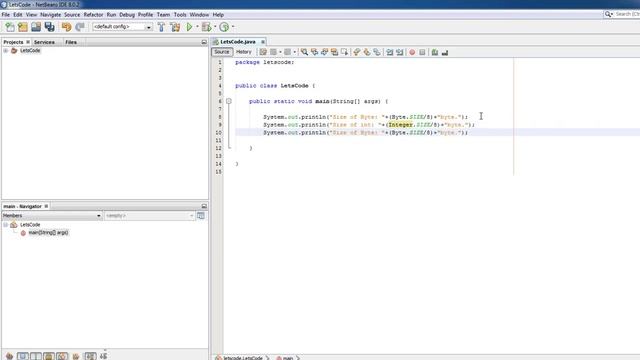The height and width of the screenshot is (360, 640).
Task: Switch to History view button
Action: pos(244,52)
